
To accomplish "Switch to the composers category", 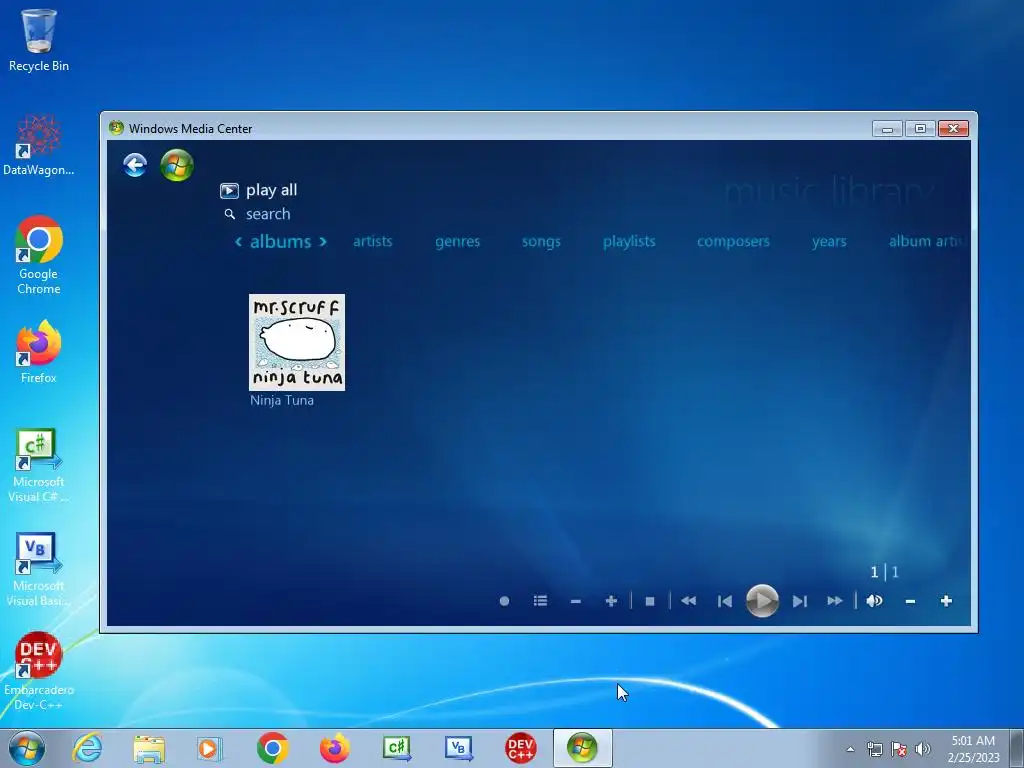I will 733,242.
